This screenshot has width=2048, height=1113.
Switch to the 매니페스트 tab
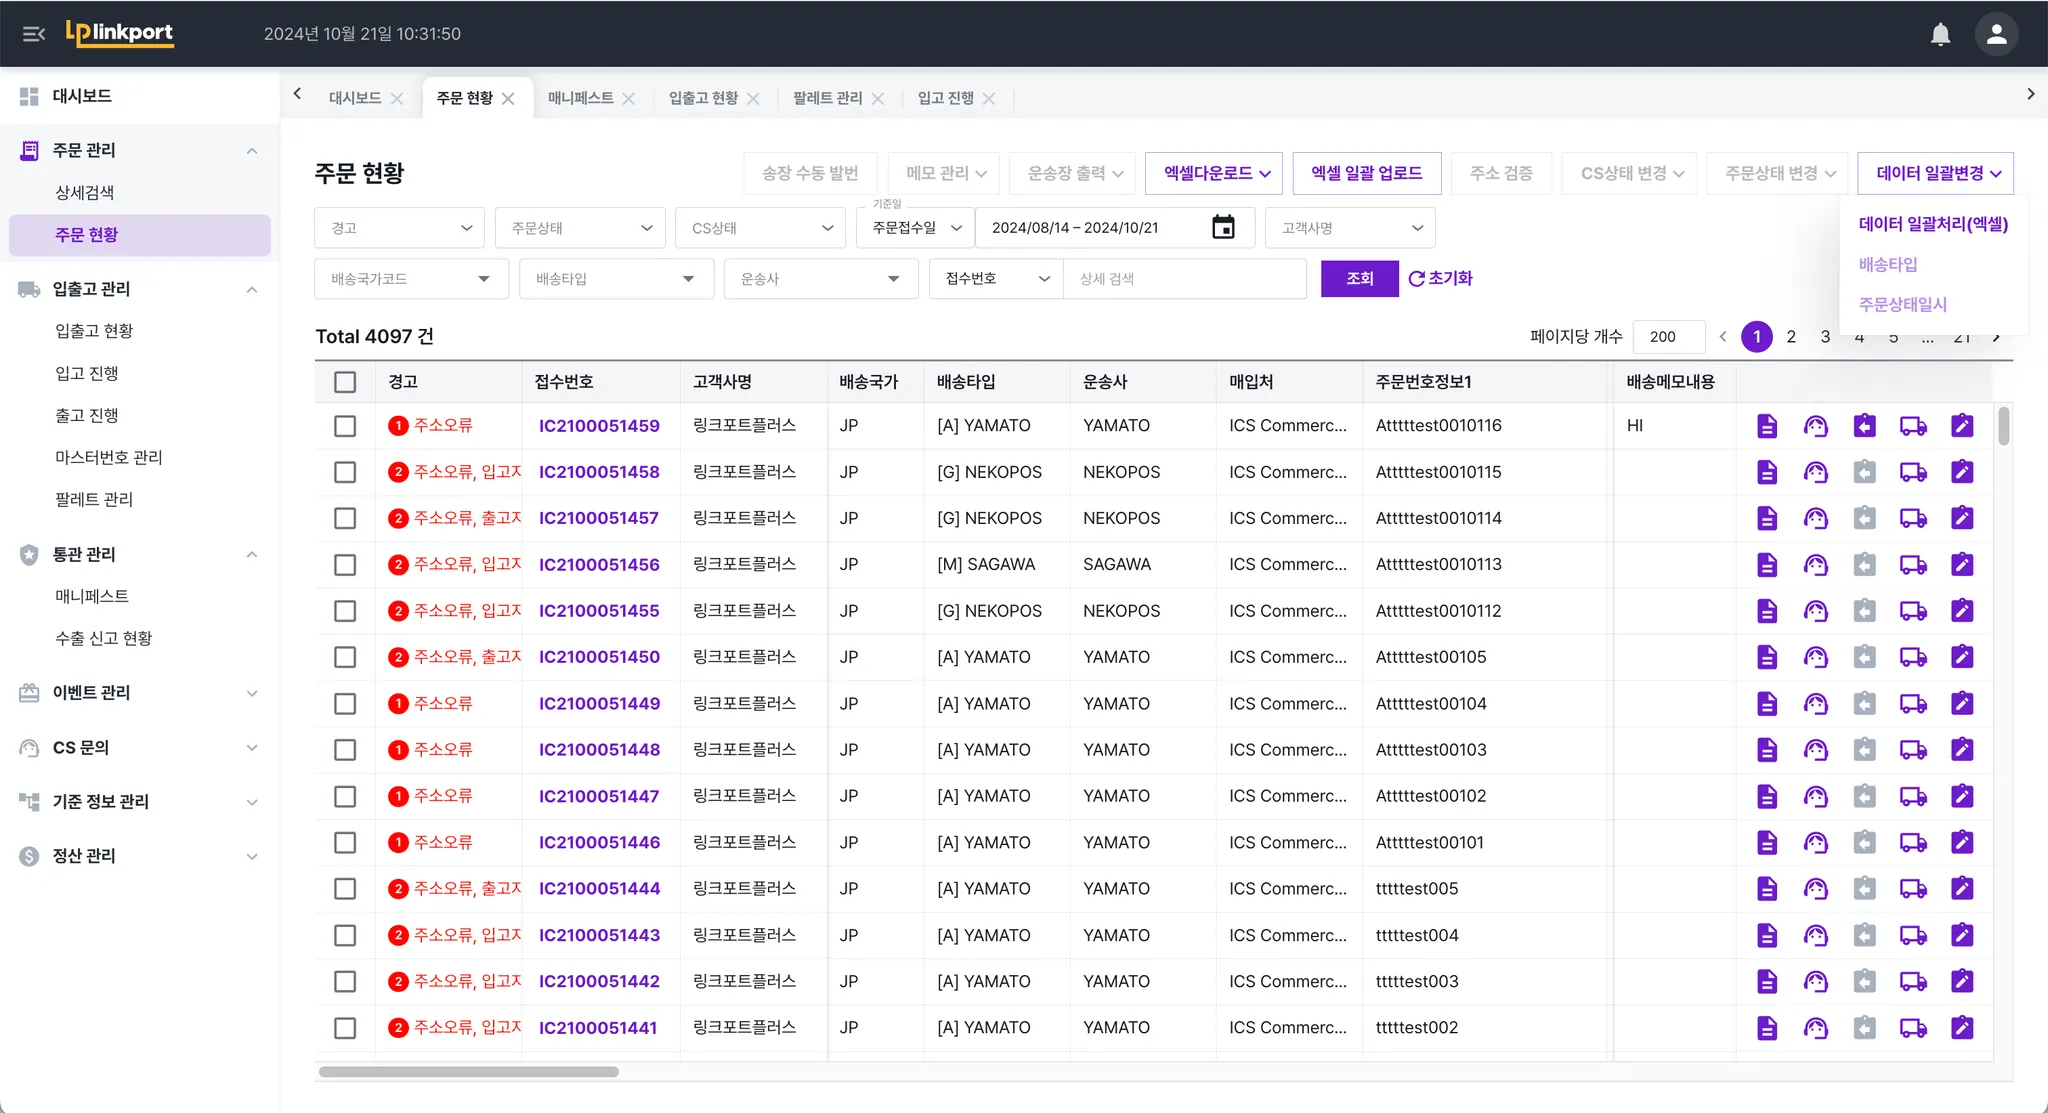tap(580, 98)
